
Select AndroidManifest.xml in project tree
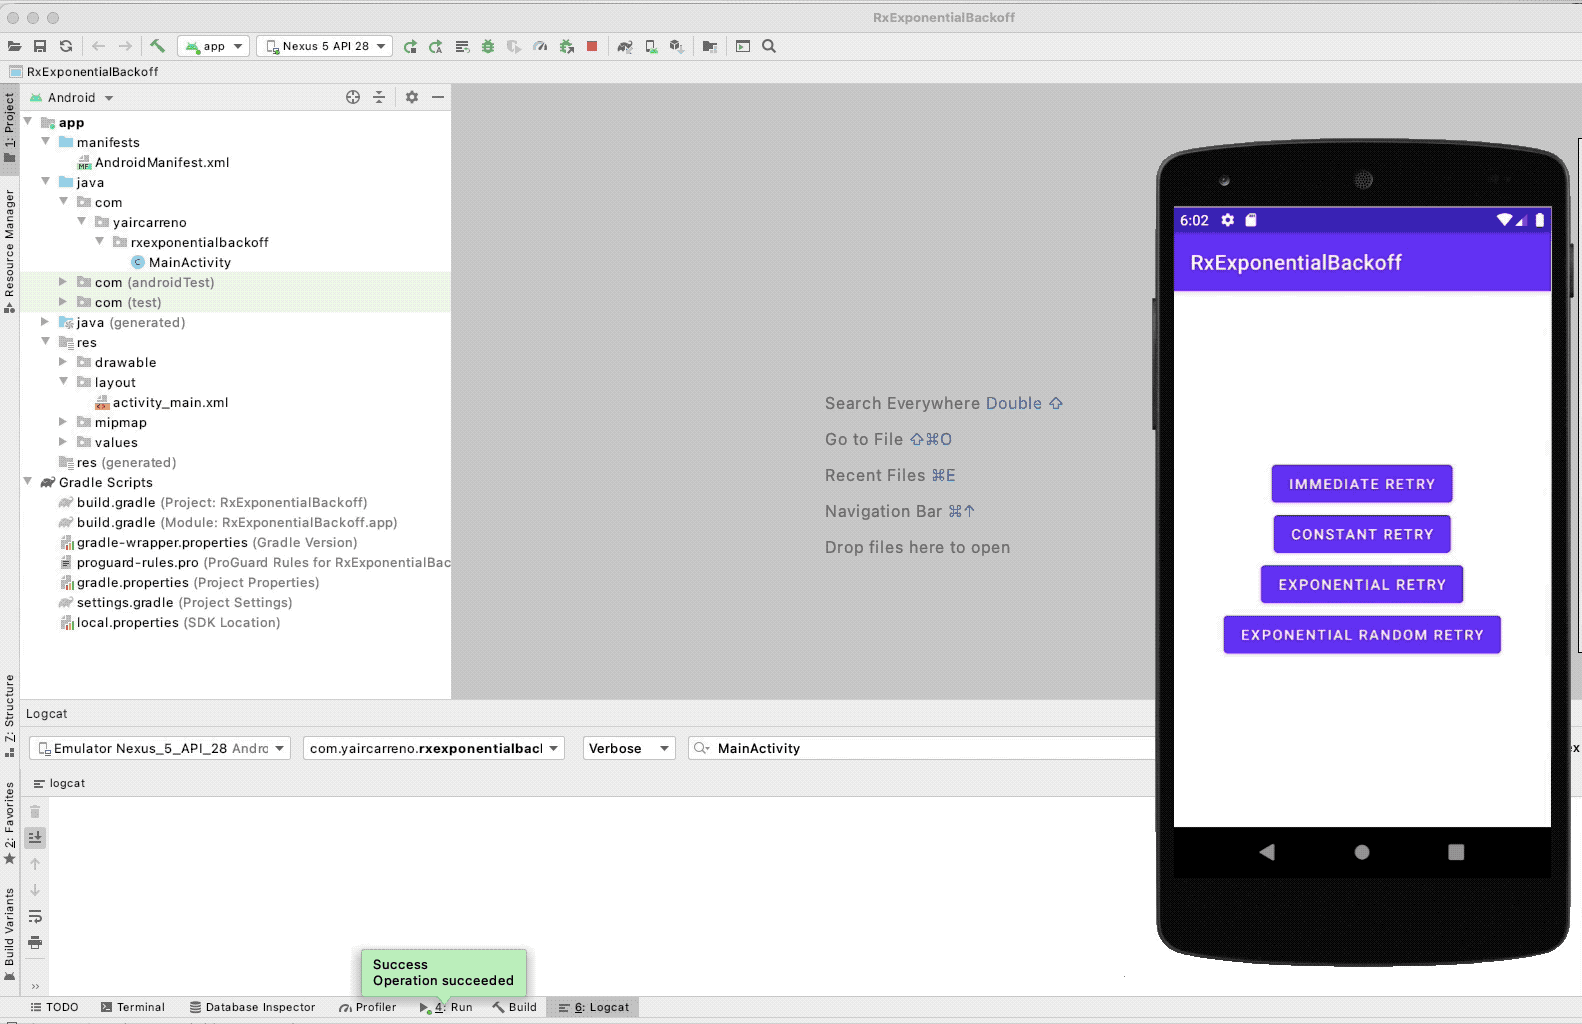161,162
